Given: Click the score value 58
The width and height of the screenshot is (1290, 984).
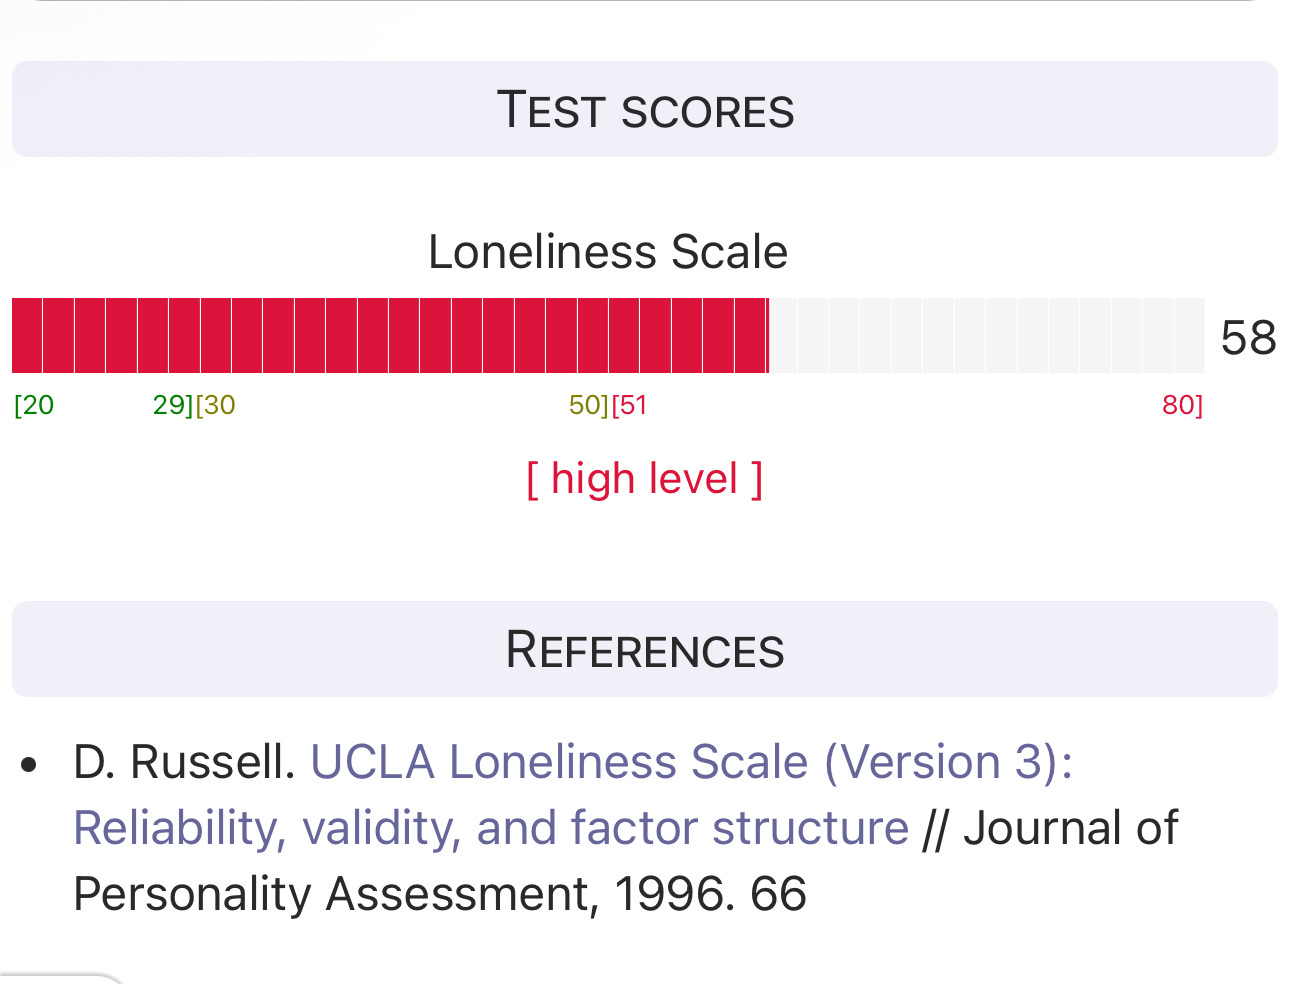Looking at the screenshot, I should coord(1248,338).
